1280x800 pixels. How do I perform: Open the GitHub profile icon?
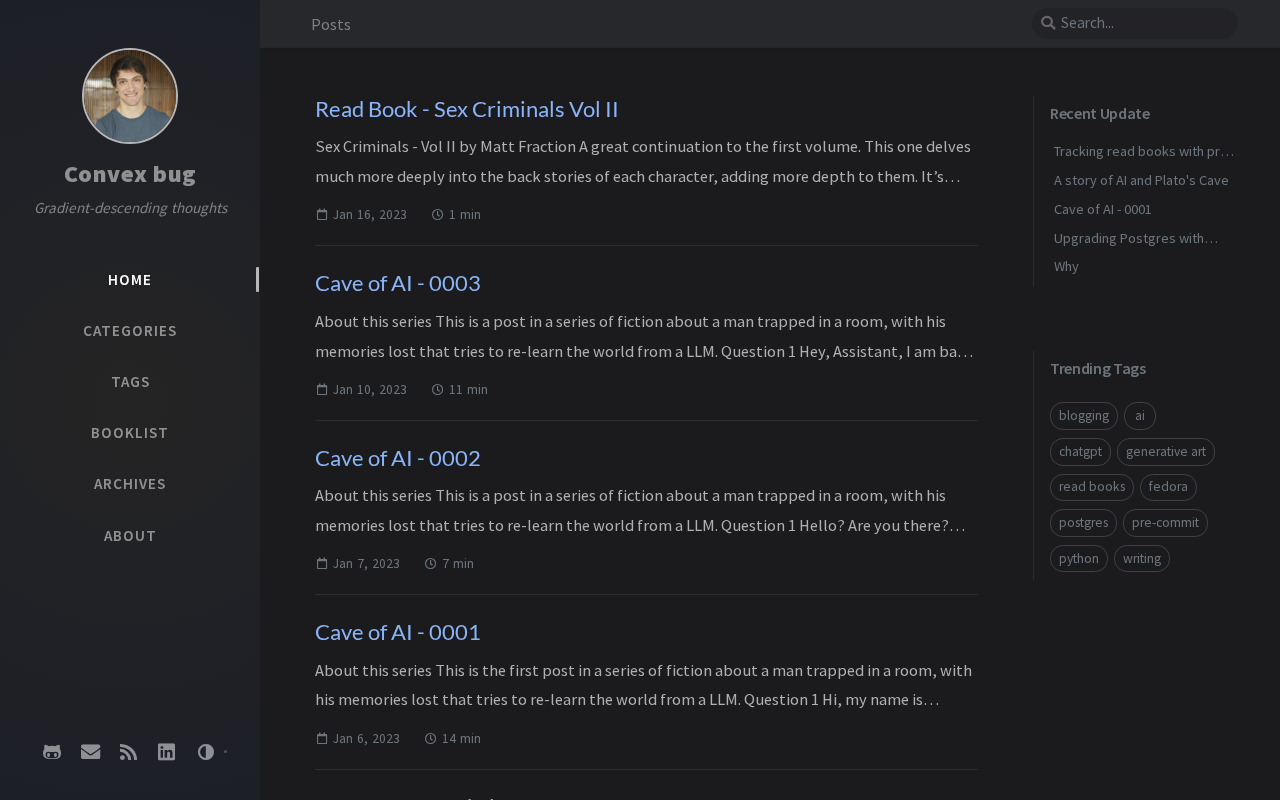pos(52,752)
